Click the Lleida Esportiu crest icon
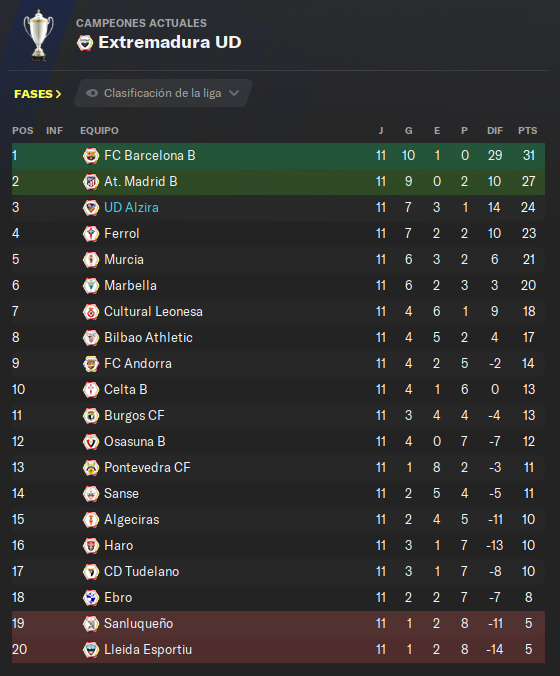 [x=91, y=650]
